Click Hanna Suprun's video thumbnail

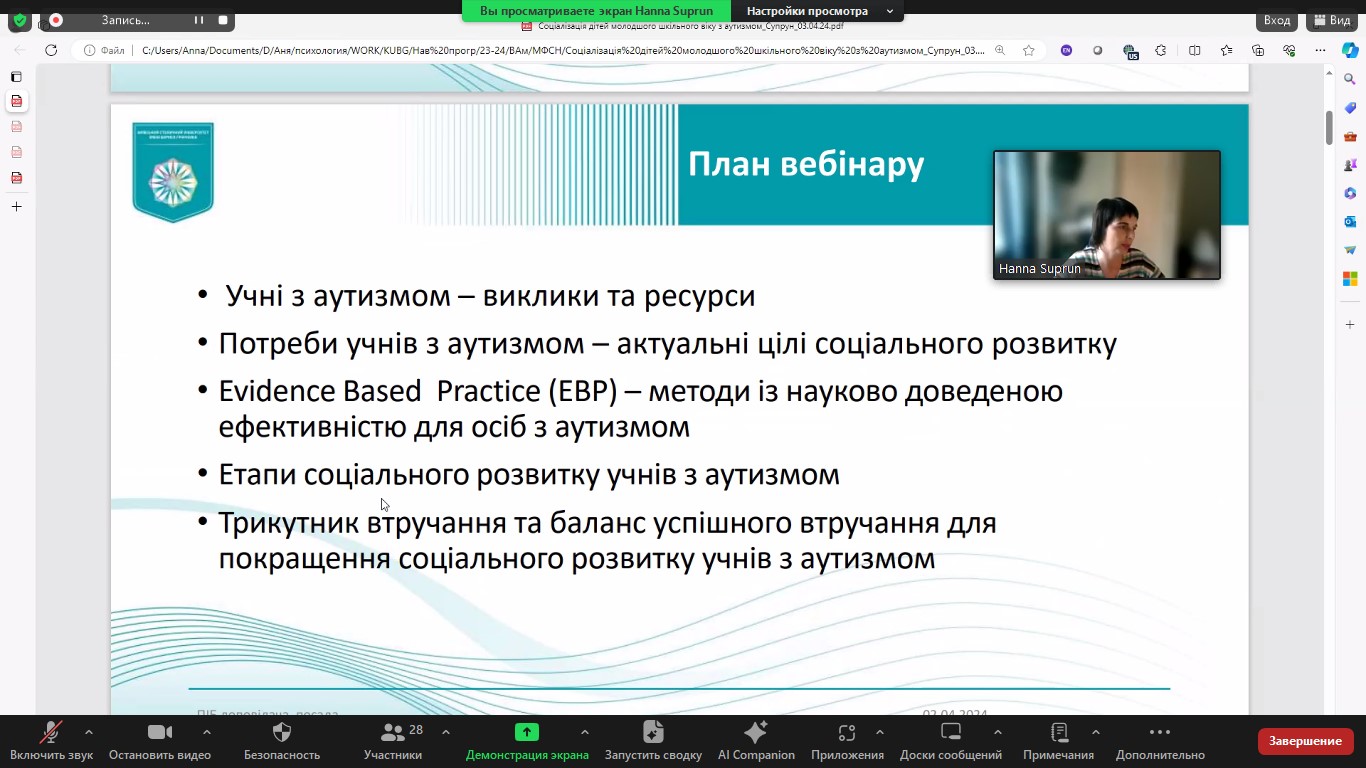click(1106, 215)
